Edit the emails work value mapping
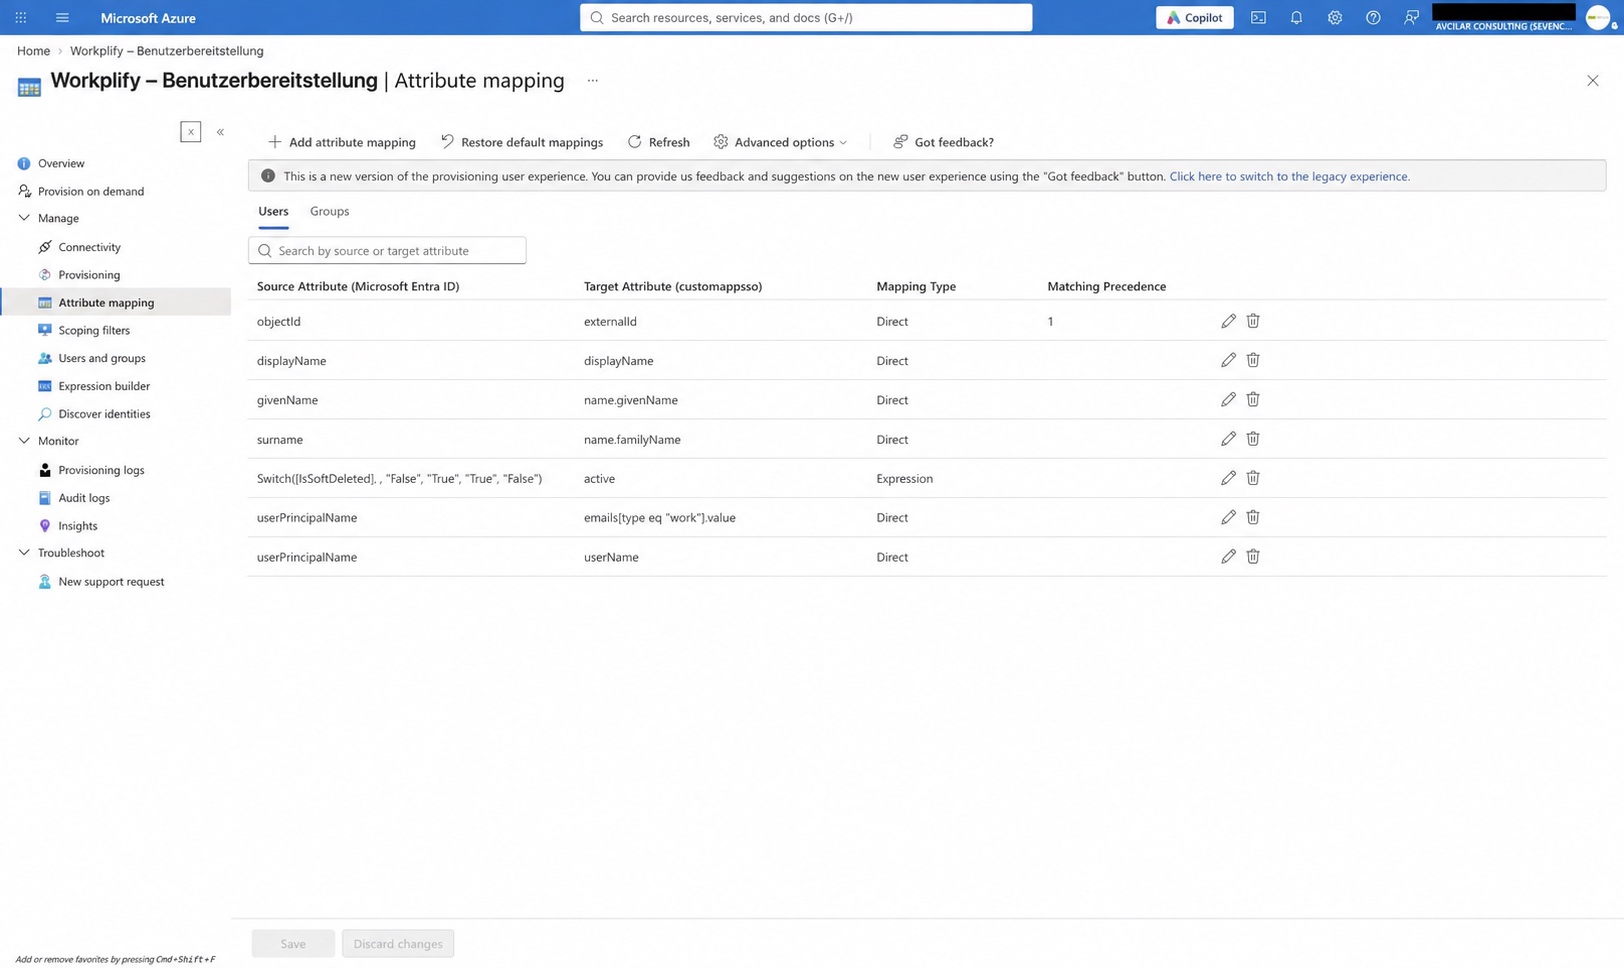Screen dimensions: 1624x968 [x=1228, y=517]
